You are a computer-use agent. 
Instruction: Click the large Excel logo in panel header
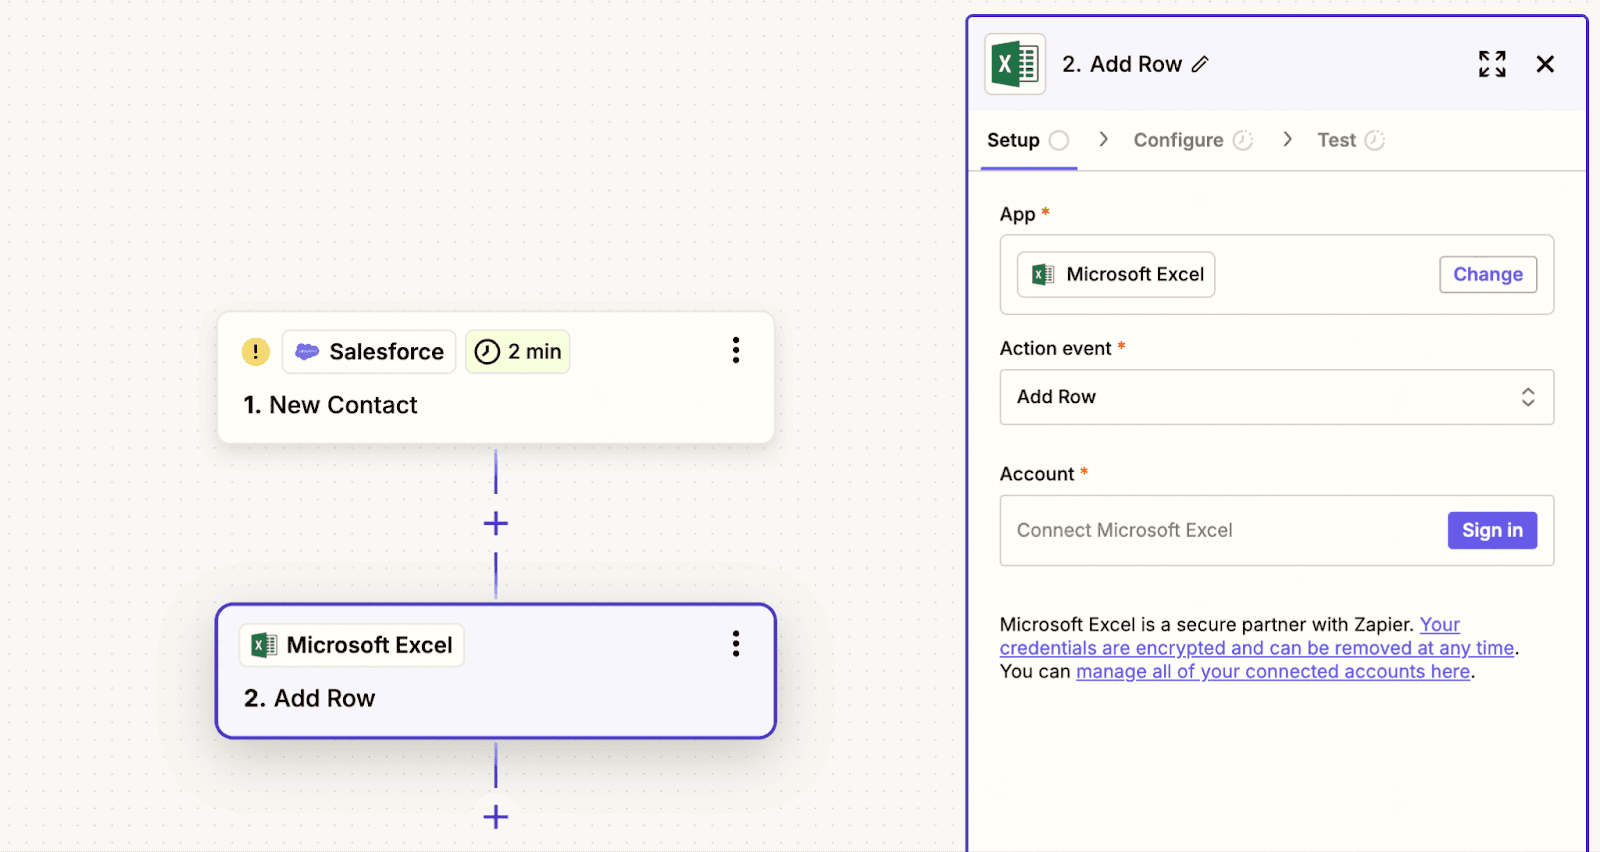[1015, 64]
